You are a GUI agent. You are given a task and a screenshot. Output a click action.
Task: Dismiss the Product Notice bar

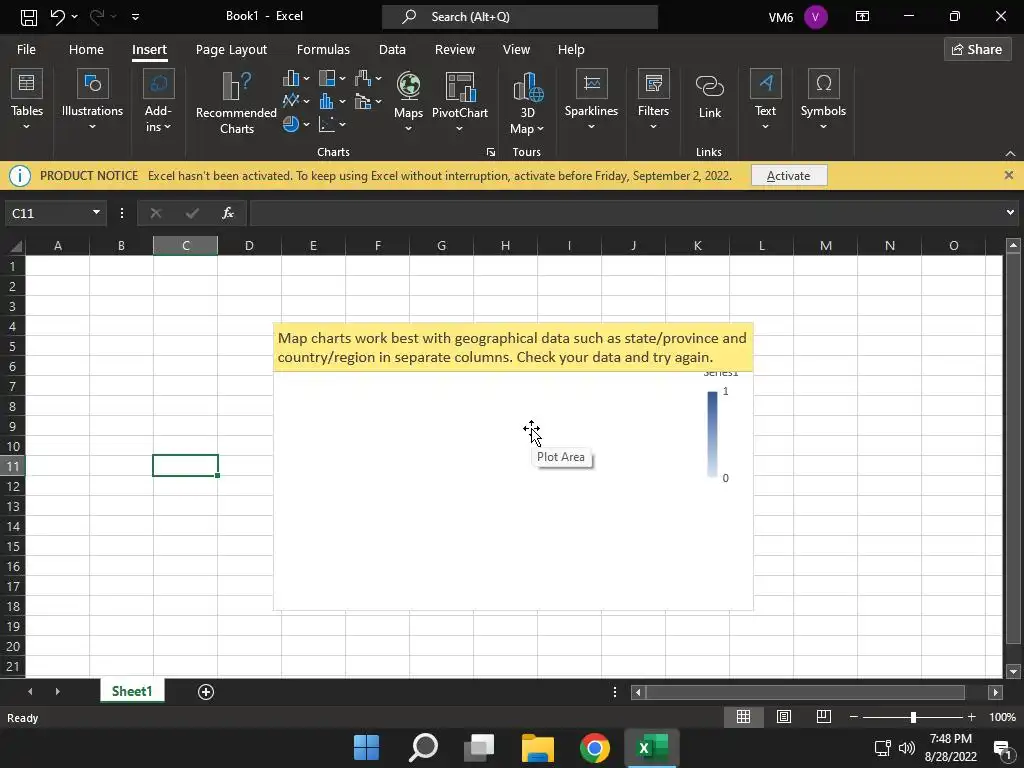pos(1008,175)
